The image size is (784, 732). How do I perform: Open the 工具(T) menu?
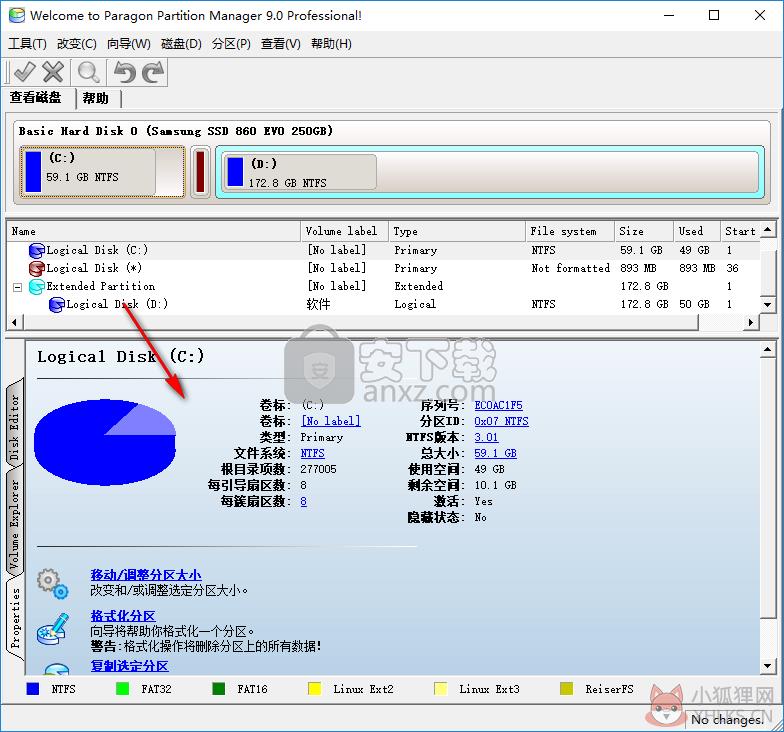click(28, 44)
